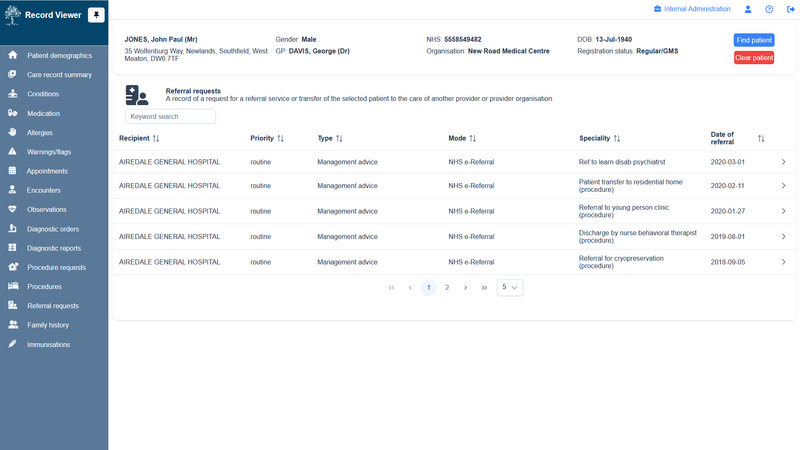Open Diagnostic reports section
Screen dimensions: 800x450
point(54,248)
